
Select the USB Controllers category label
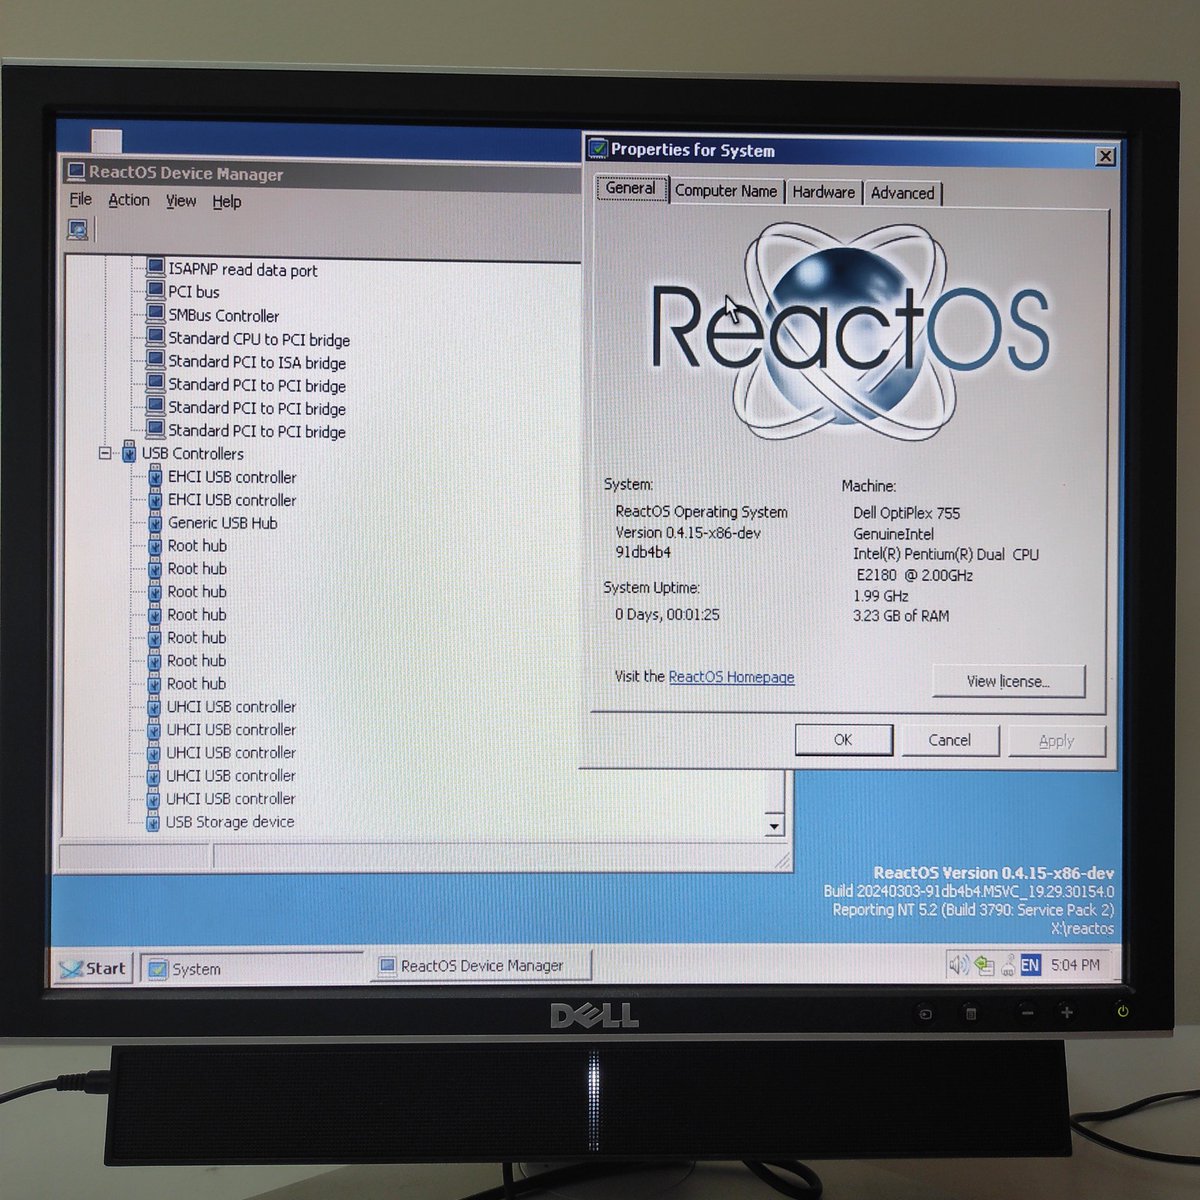tap(192, 453)
